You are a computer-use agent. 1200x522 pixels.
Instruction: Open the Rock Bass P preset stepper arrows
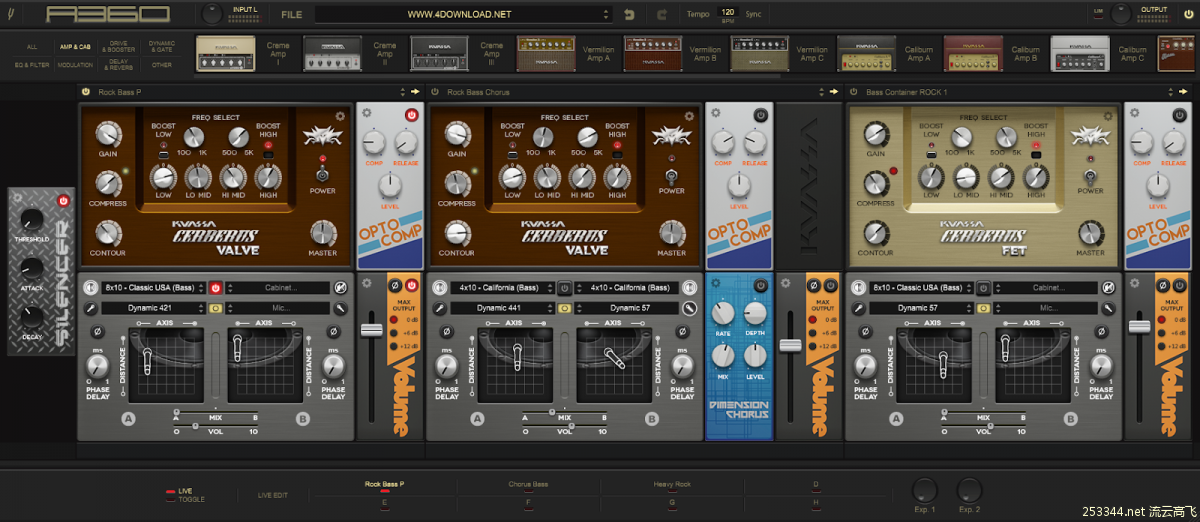pyautogui.click(x=401, y=92)
